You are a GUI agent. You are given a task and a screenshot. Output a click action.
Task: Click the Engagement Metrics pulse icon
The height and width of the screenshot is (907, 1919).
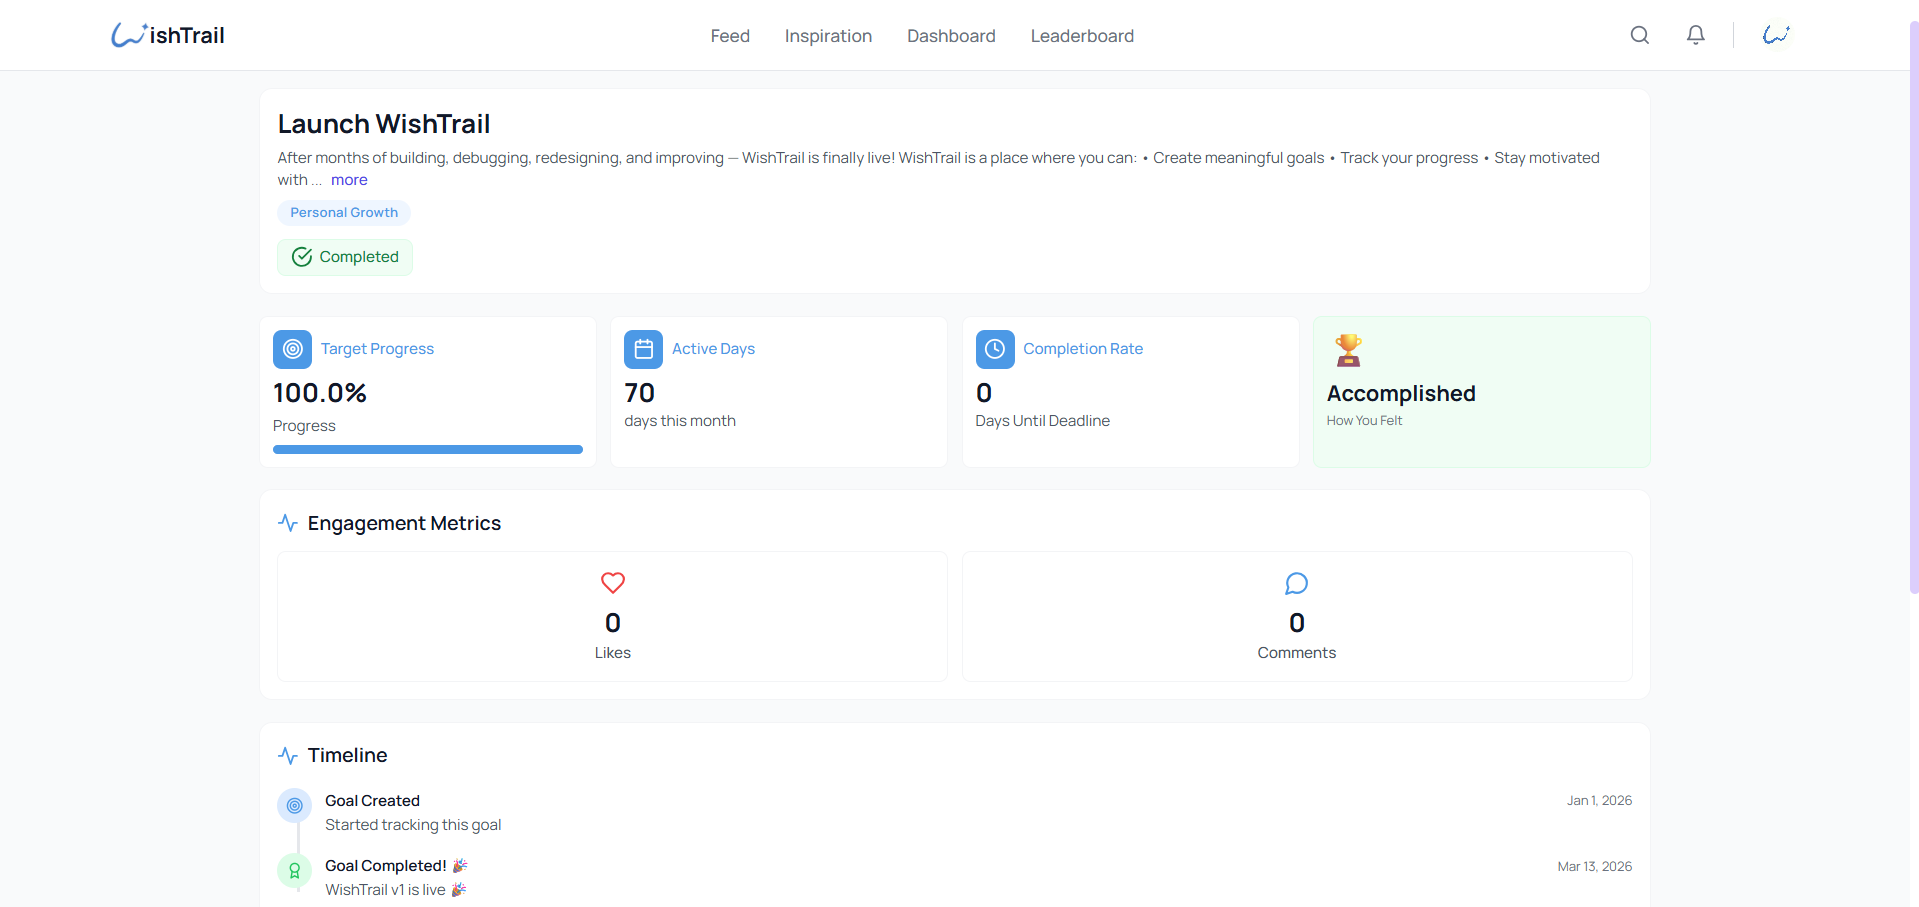288,523
